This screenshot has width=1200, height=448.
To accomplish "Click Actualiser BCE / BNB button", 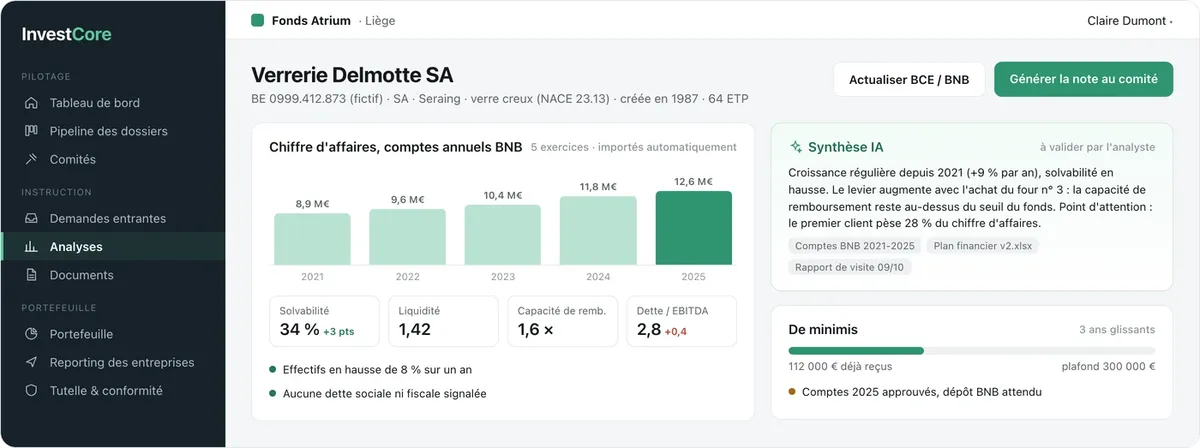I will [x=909, y=80].
